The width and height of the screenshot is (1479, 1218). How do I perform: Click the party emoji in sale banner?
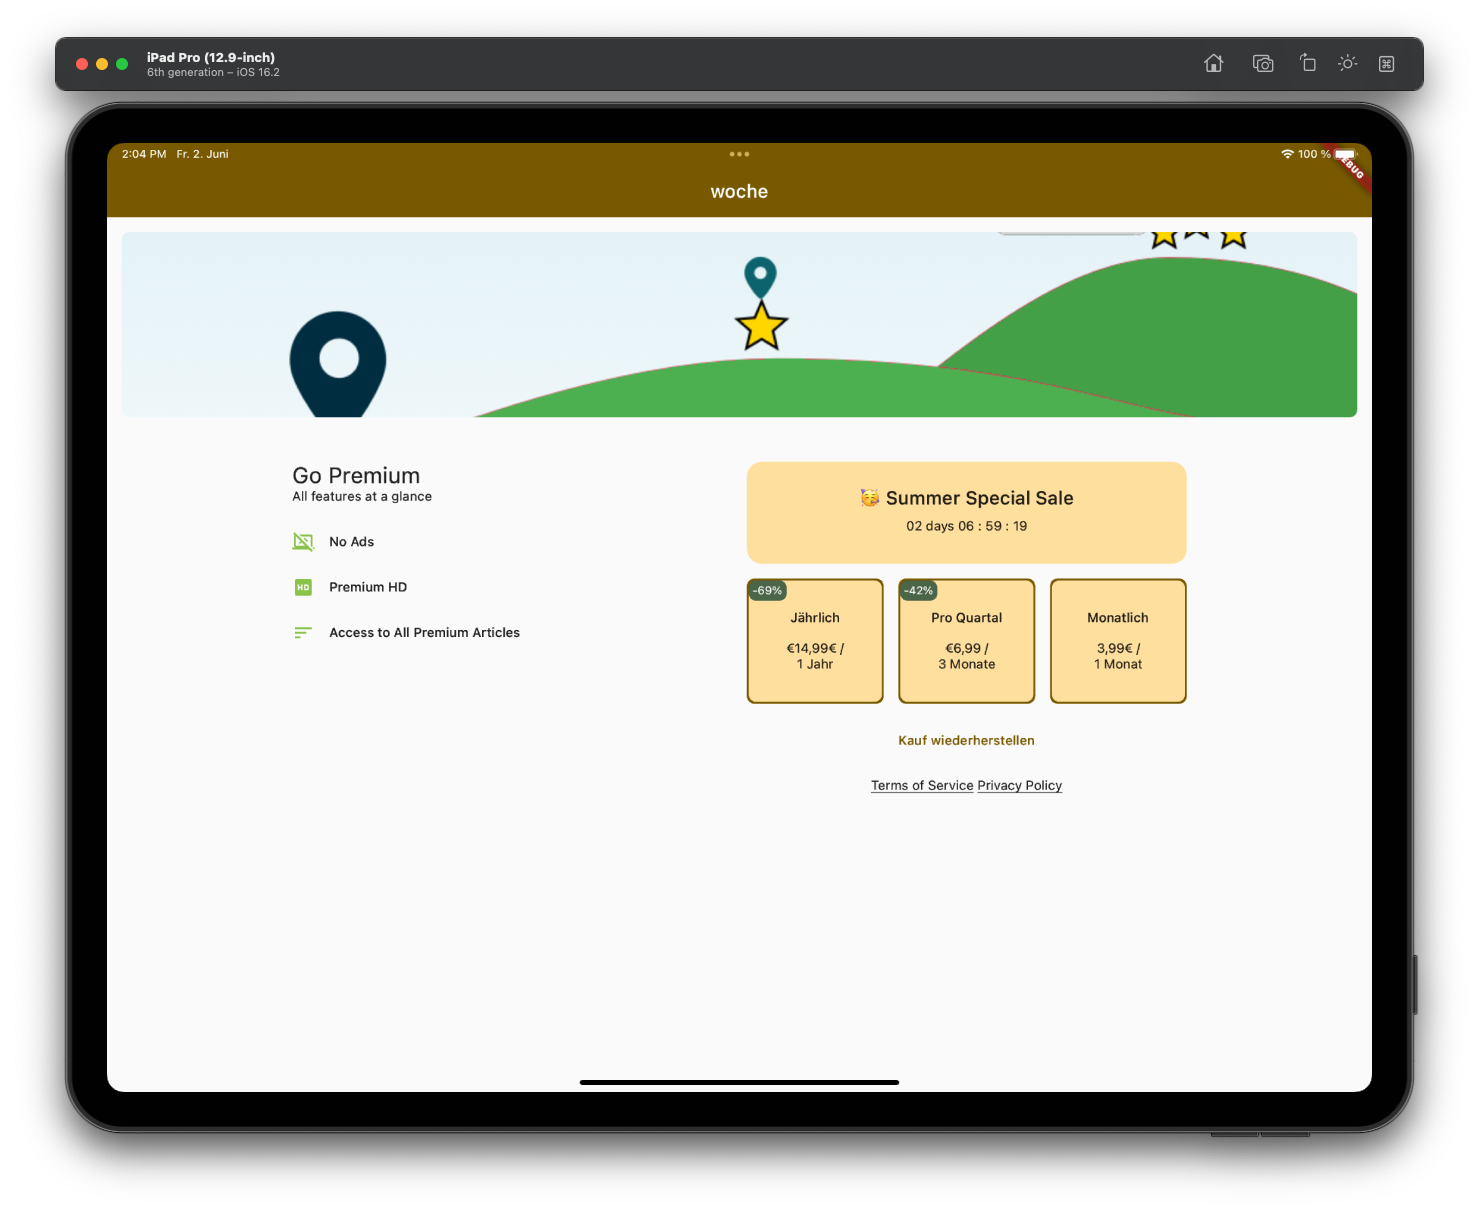tap(870, 498)
